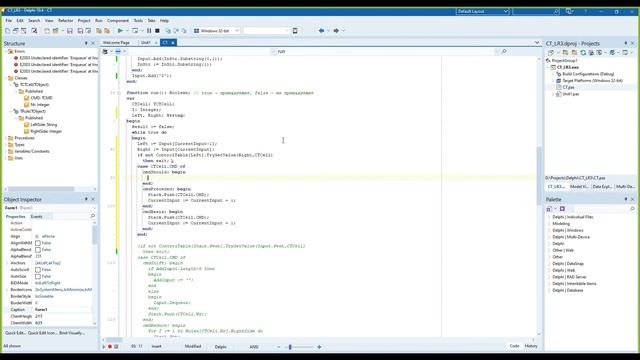Select Delphi | RAD Server palette category

pos(569,277)
